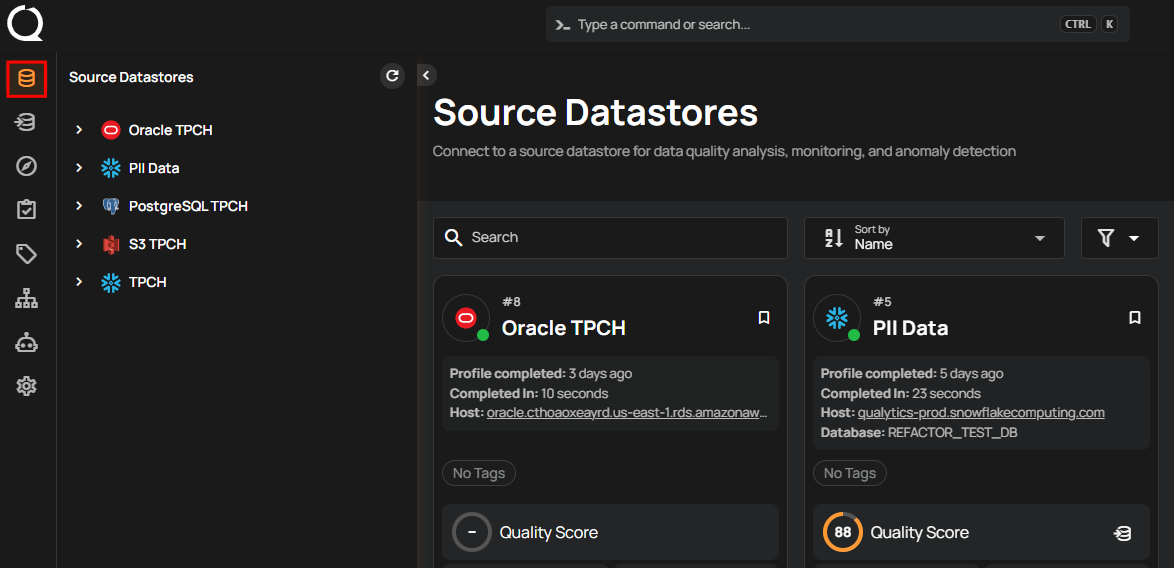Open the Tags icon in the sidebar
This screenshot has width=1174, height=568.
click(27, 254)
